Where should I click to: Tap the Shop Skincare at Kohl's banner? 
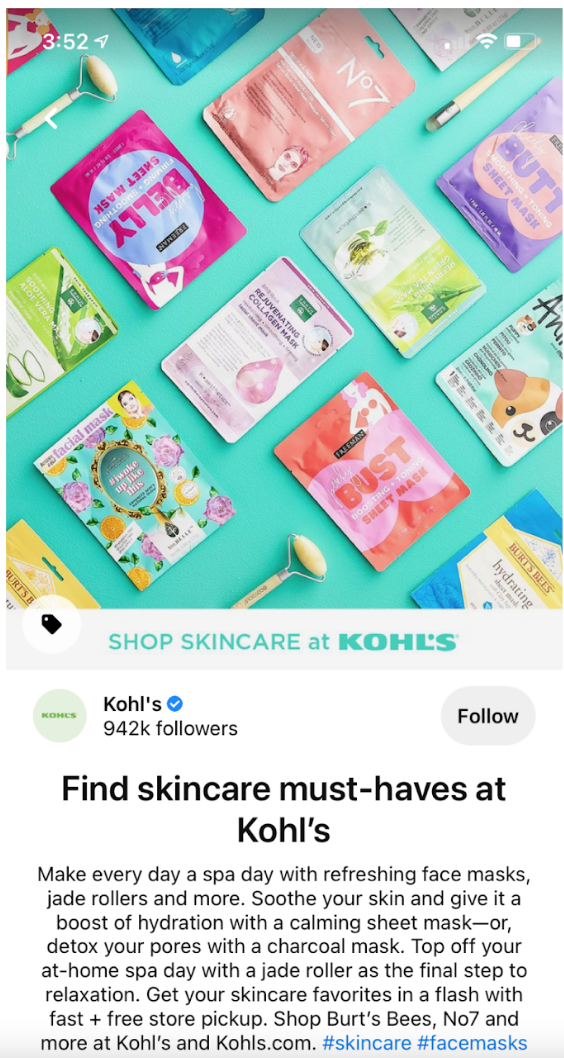[283, 642]
